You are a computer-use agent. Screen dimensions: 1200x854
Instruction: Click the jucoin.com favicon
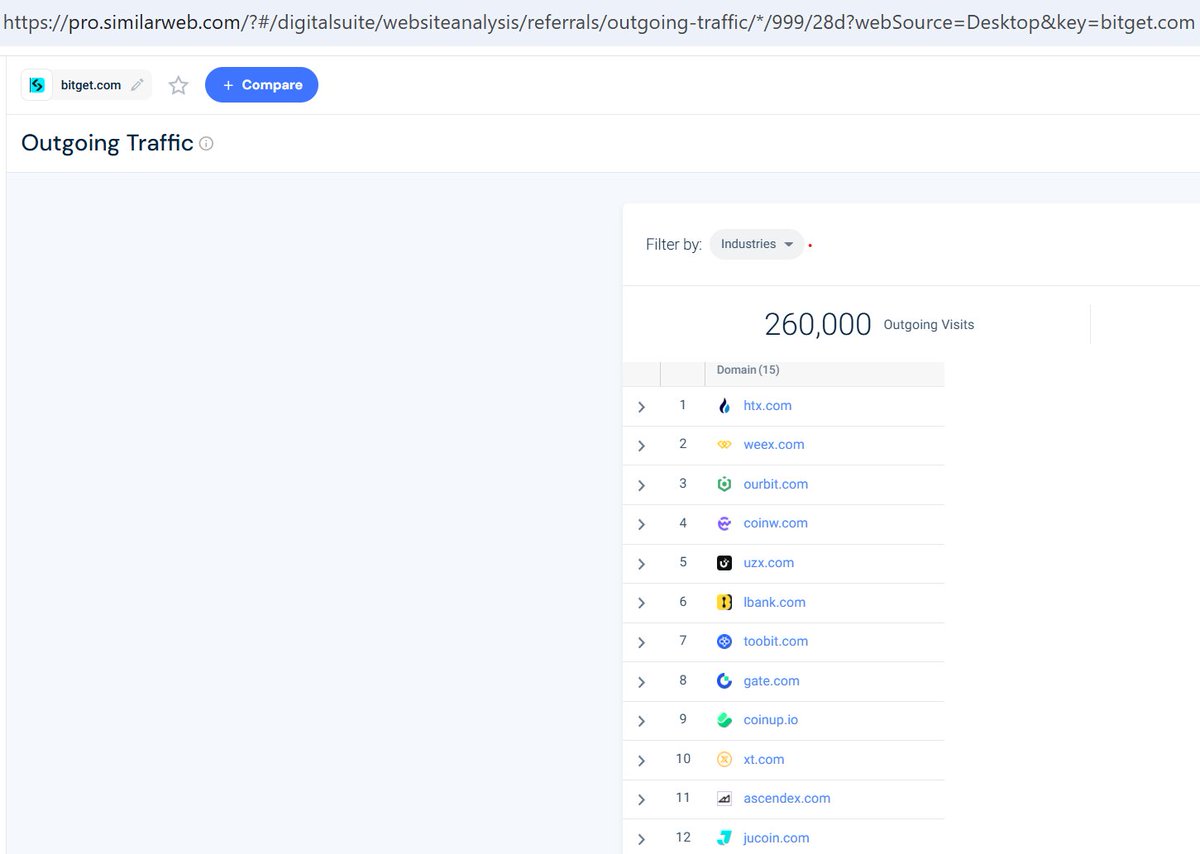pyautogui.click(x=725, y=838)
